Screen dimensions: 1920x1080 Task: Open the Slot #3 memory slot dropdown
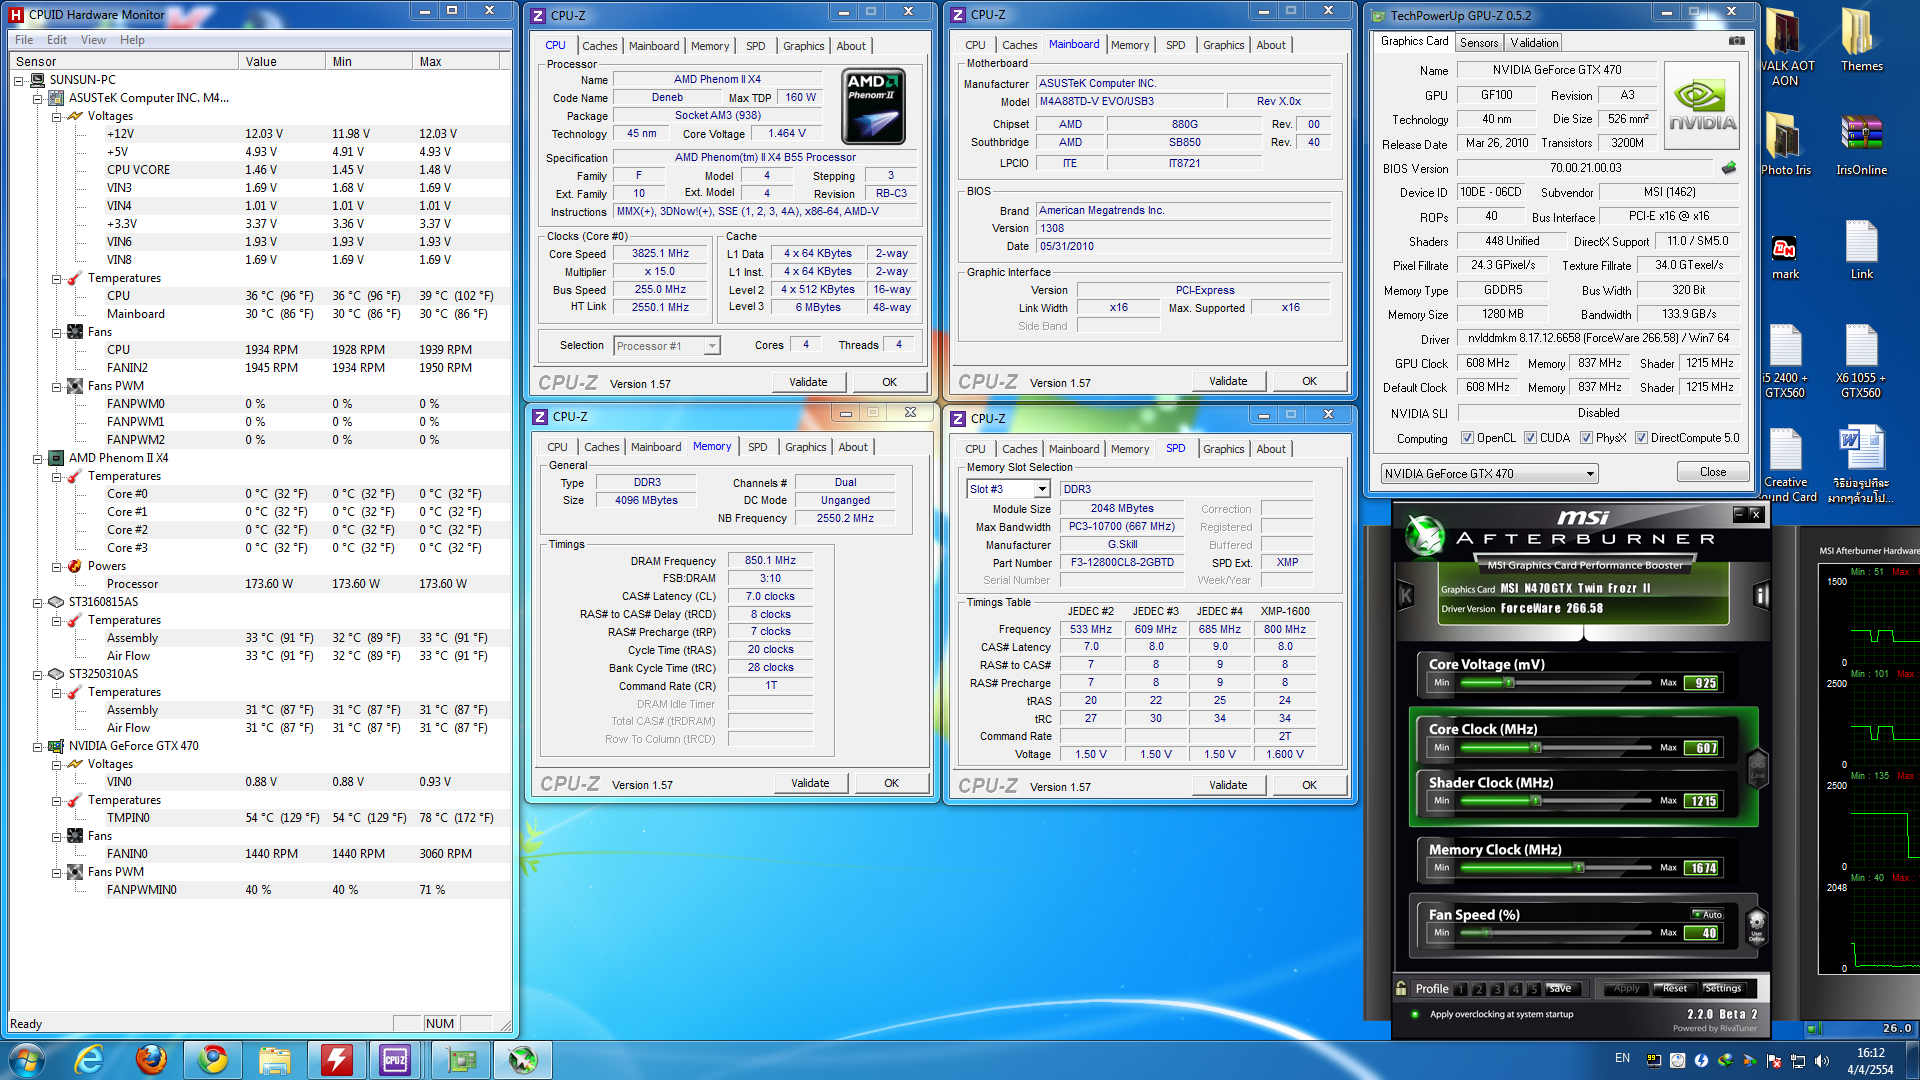[x=1041, y=489]
